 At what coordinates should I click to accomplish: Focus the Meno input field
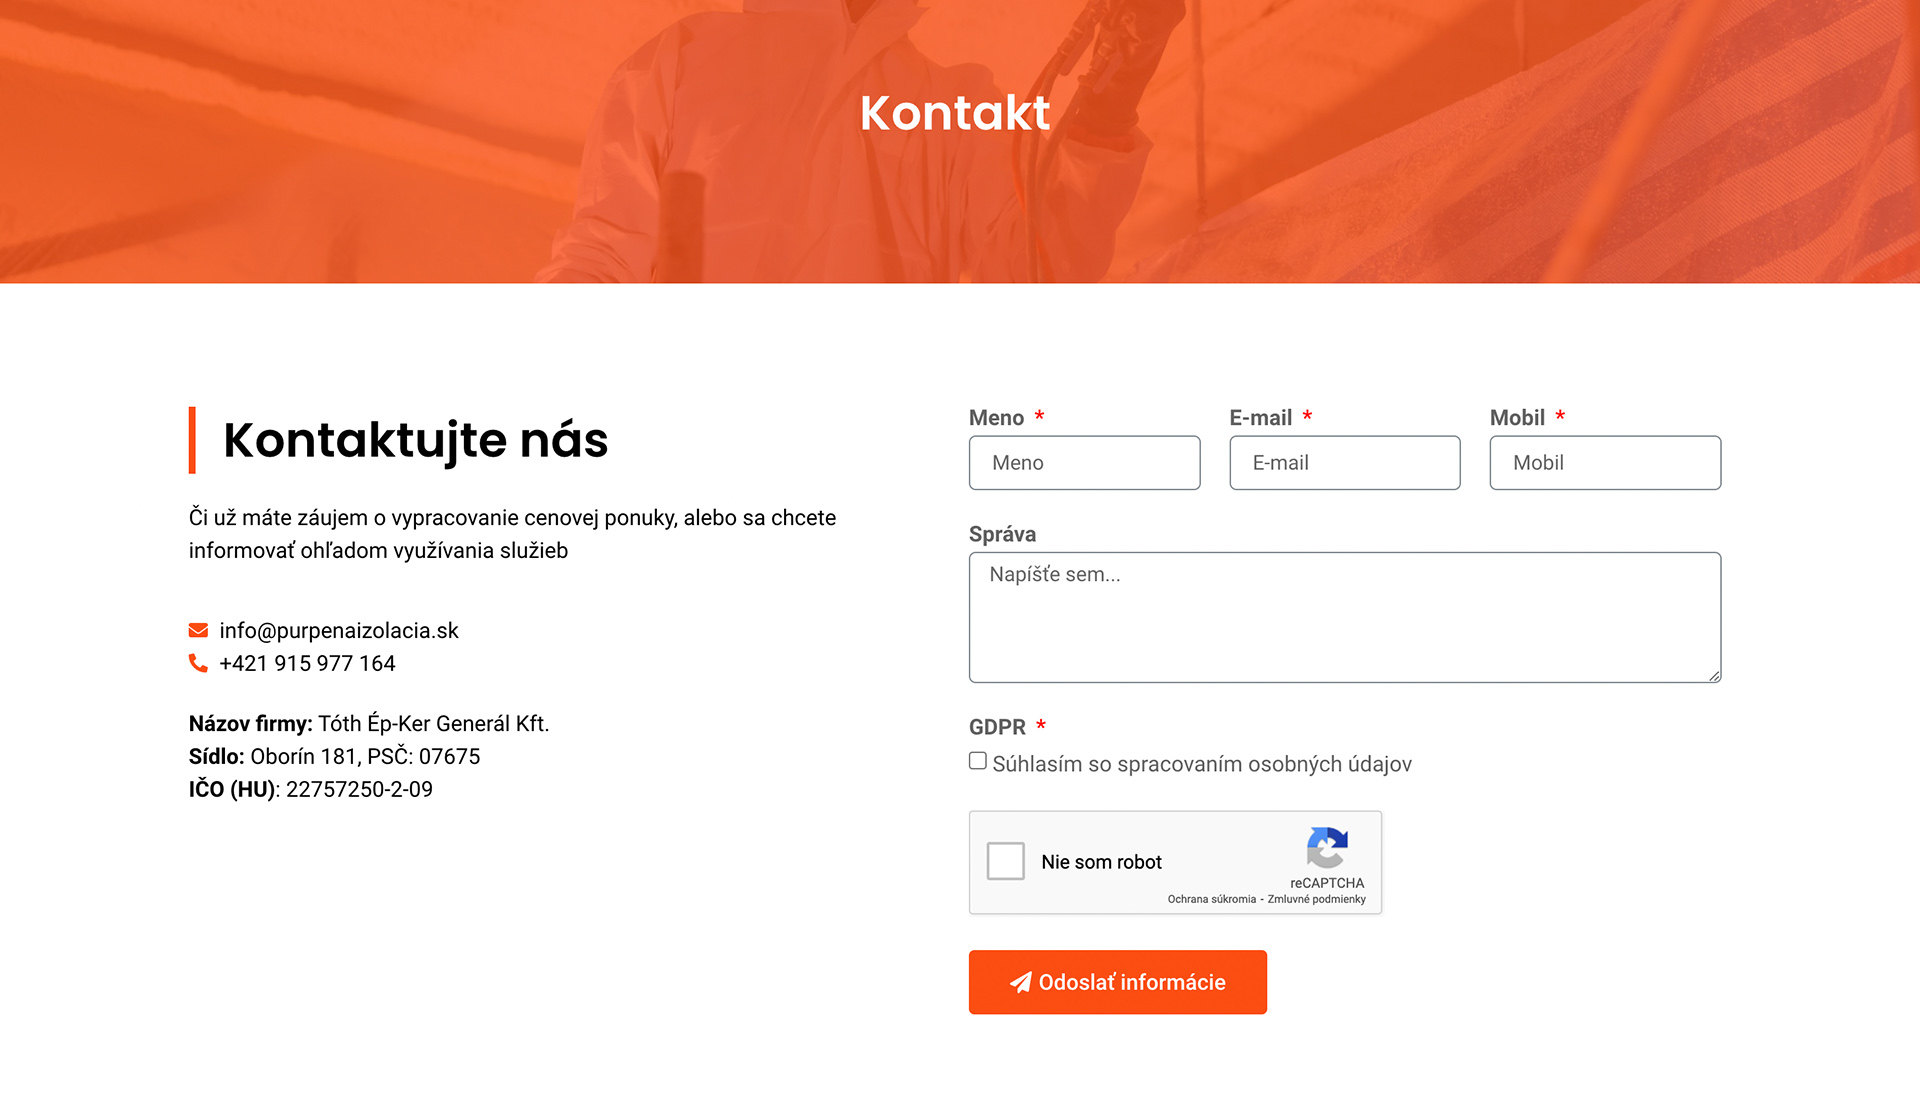pyautogui.click(x=1084, y=463)
